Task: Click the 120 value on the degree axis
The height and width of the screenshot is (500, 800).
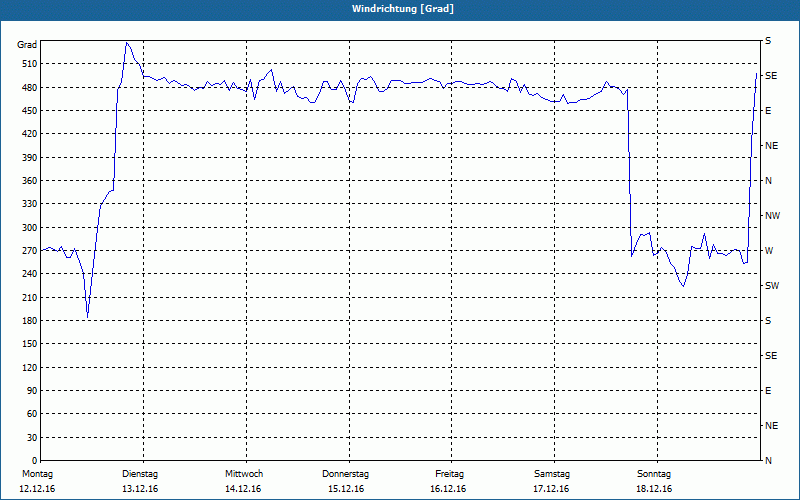Action: coord(30,367)
